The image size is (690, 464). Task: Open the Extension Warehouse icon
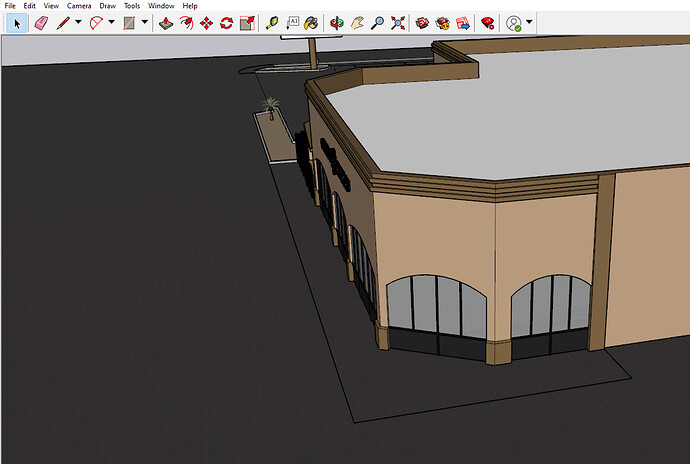point(443,23)
